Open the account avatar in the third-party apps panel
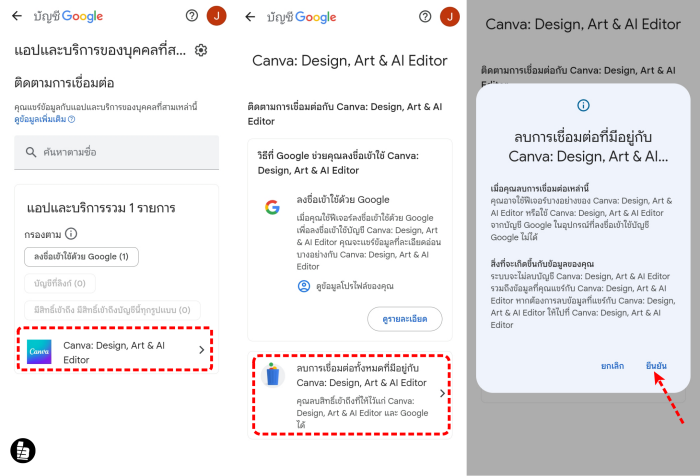The height and width of the screenshot is (476, 700). click(x=217, y=16)
